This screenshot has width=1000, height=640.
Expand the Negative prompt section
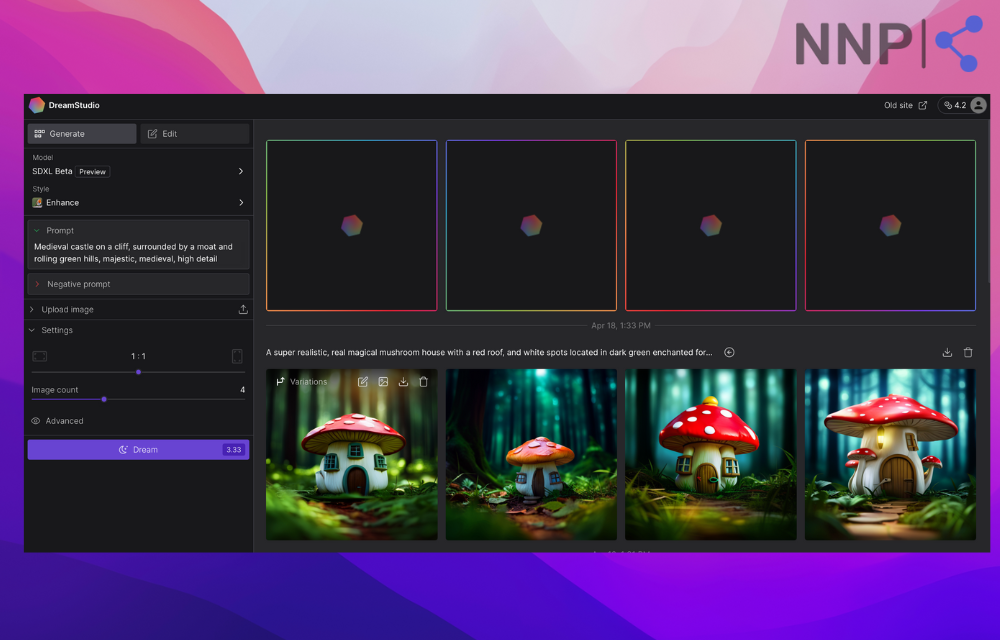click(x=138, y=284)
